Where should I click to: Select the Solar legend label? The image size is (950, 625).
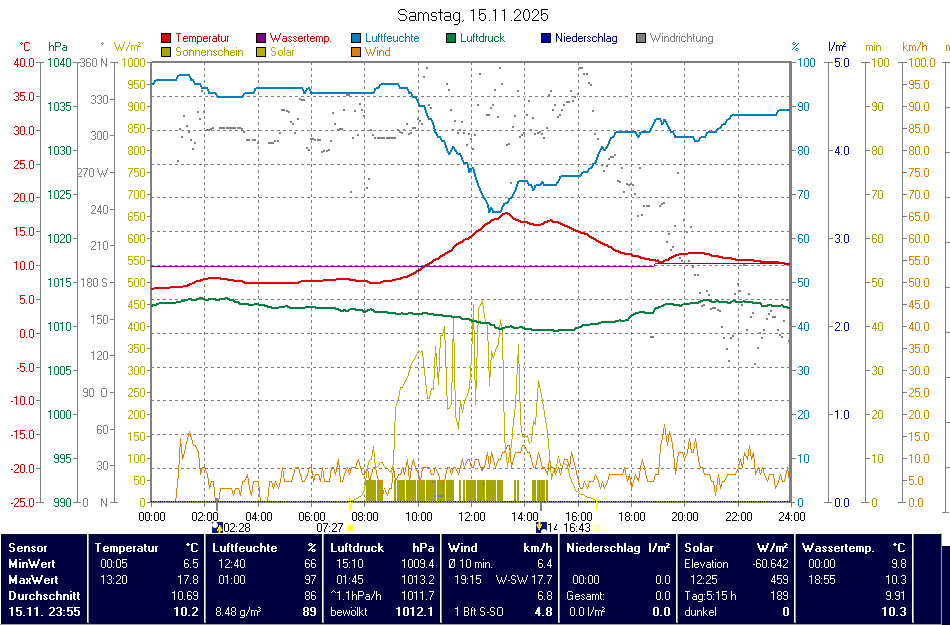coord(282,52)
